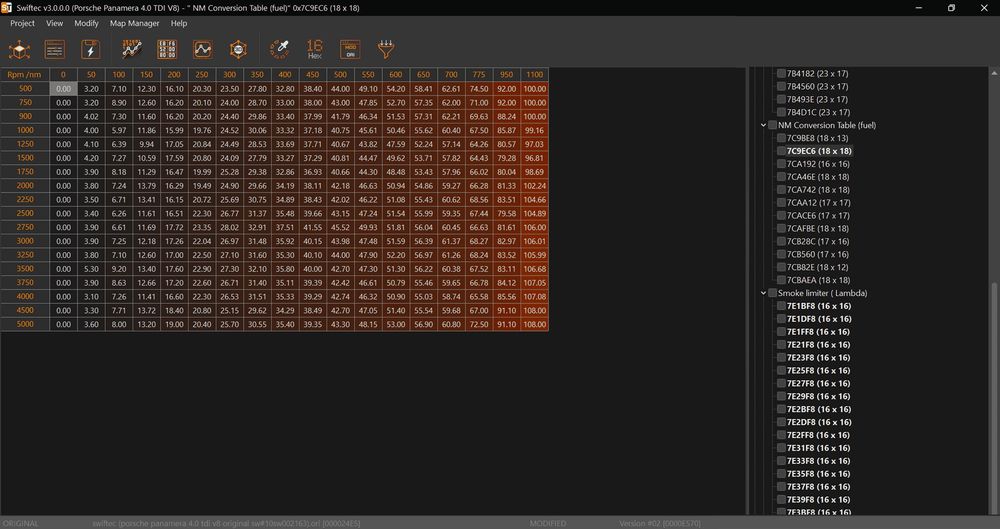Click the 5000 rpm row header
This screenshot has width=1000, height=529.
coord(25,324)
